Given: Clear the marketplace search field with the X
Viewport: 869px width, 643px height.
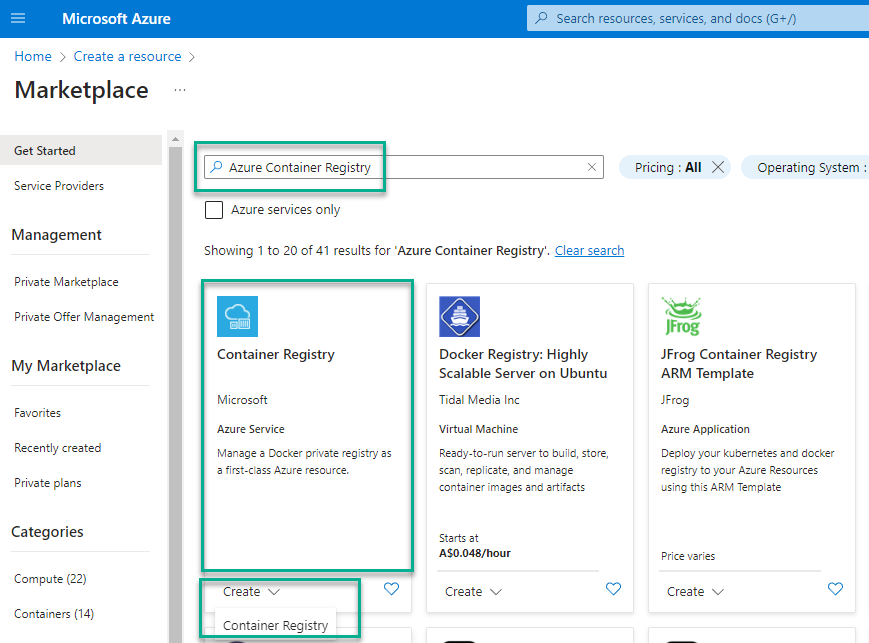Looking at the screenshot, I should (591, 167).
